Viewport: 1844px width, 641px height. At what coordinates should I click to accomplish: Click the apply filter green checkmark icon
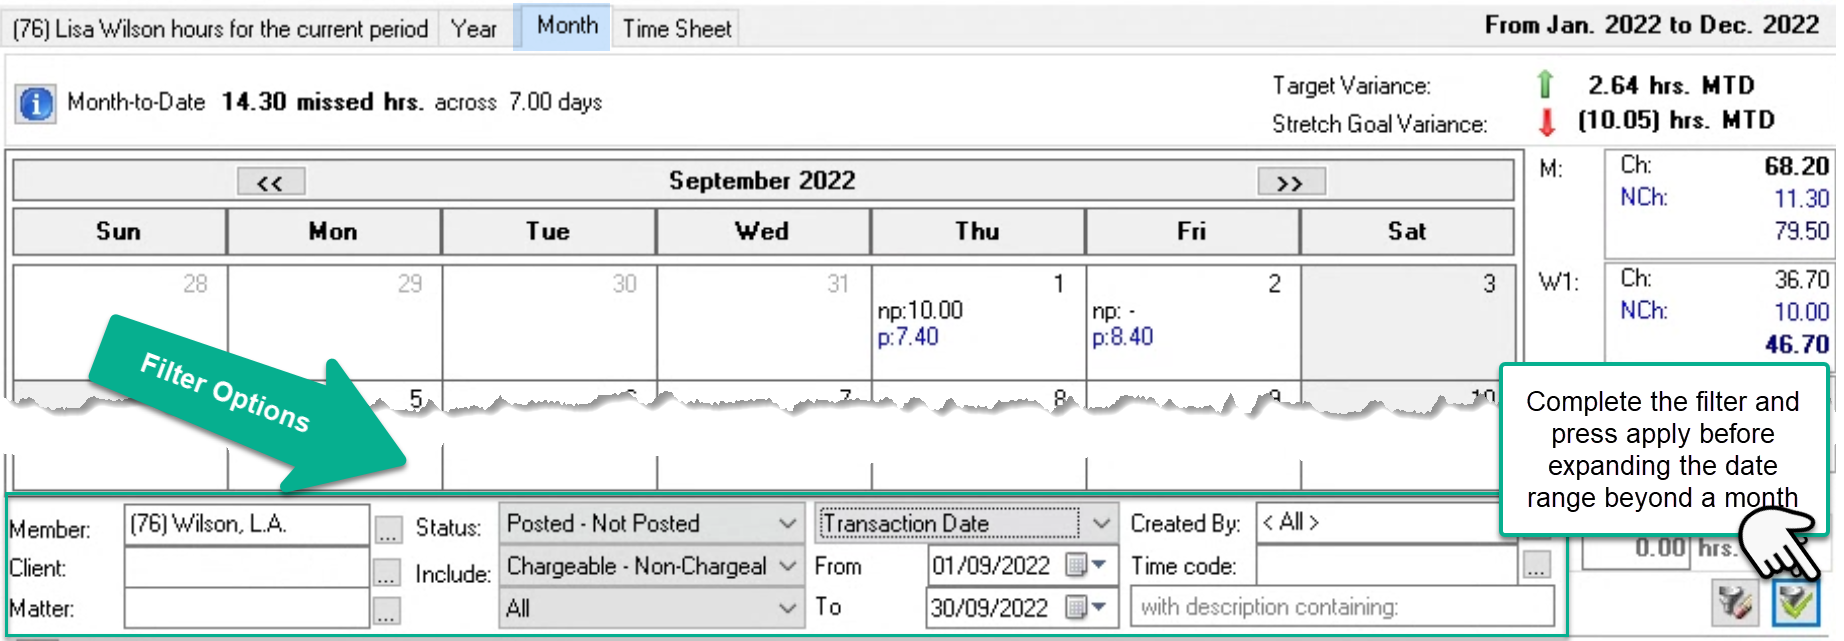[x=1795, y=602]
